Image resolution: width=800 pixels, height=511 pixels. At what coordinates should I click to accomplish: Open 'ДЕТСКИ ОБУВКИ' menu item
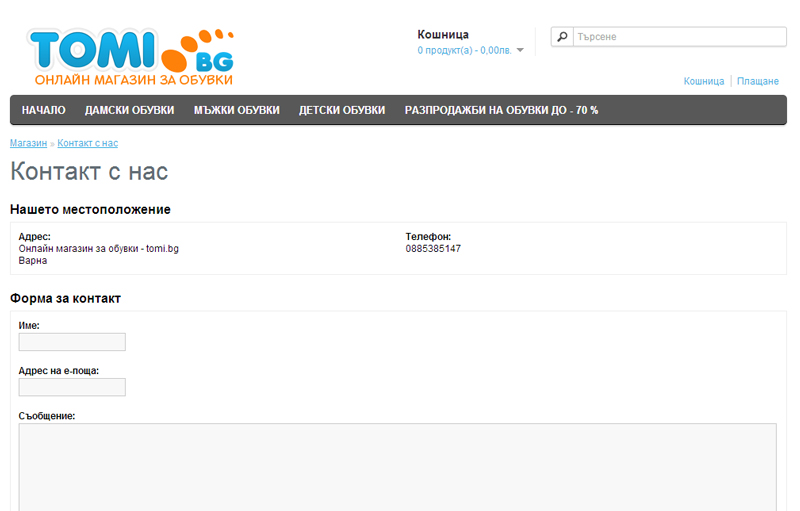pos(342,110)
